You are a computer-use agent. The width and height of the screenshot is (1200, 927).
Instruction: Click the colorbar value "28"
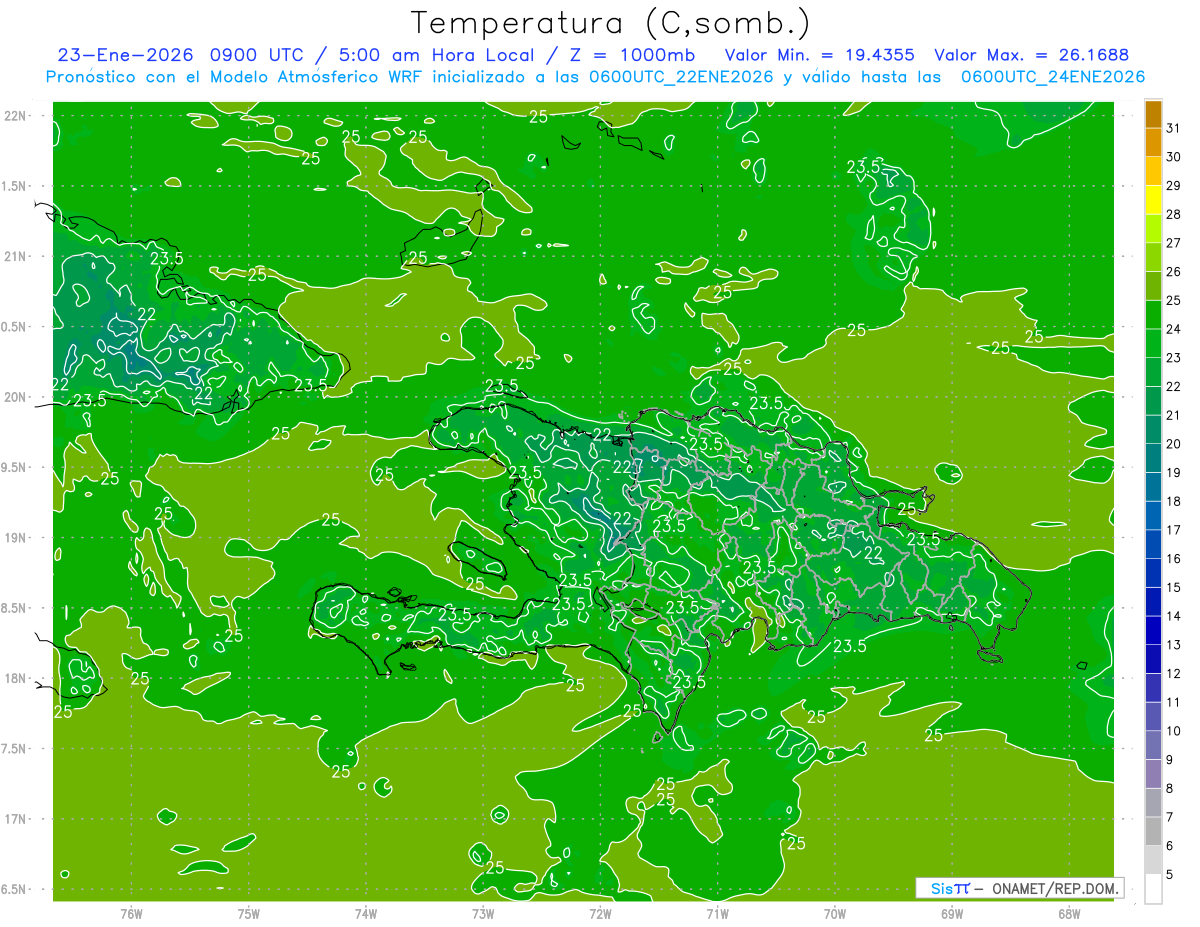click(1174, 214)
